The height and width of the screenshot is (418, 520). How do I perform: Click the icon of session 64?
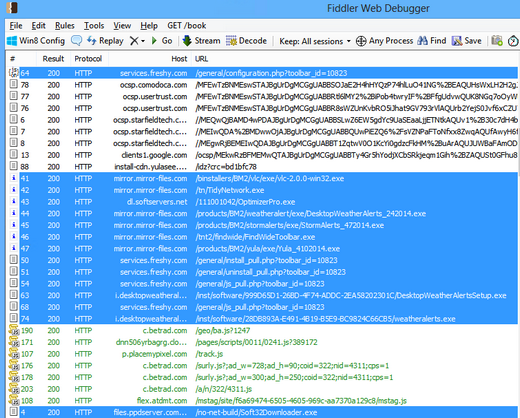click(14, 73)
